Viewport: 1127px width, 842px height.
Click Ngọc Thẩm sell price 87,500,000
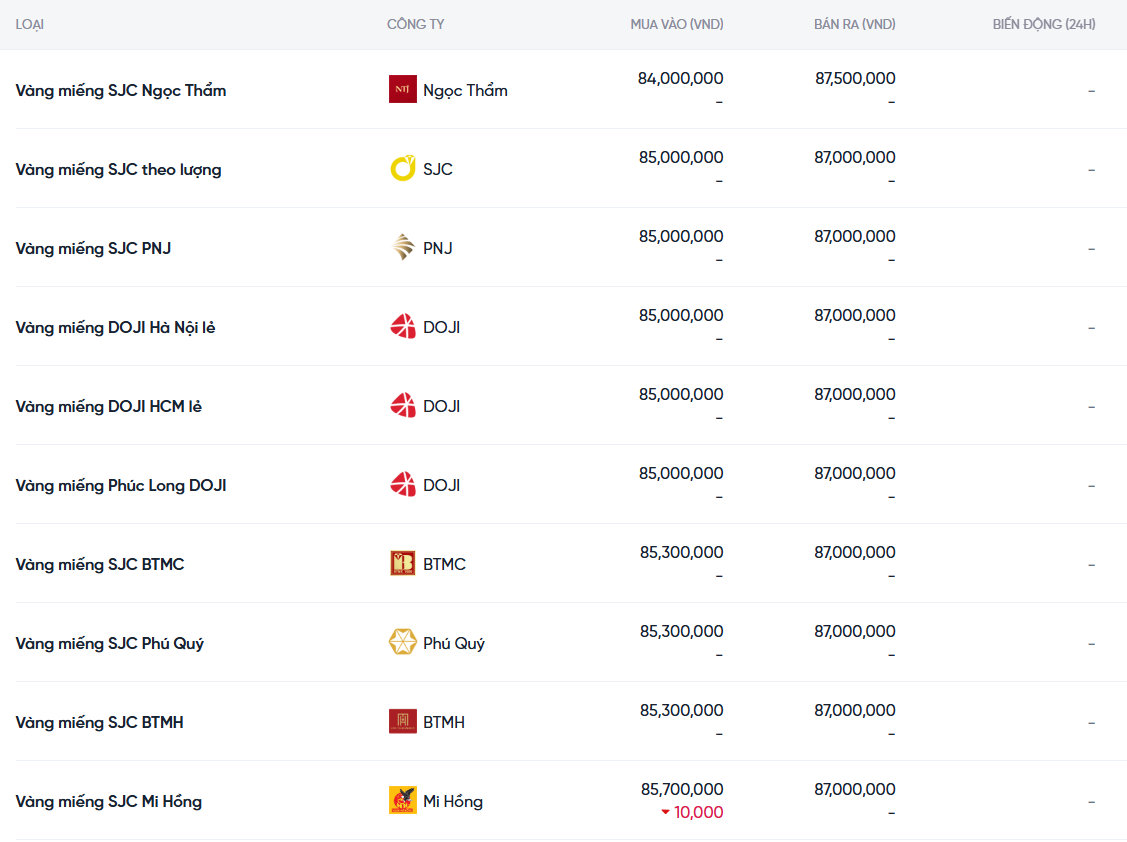855,78
